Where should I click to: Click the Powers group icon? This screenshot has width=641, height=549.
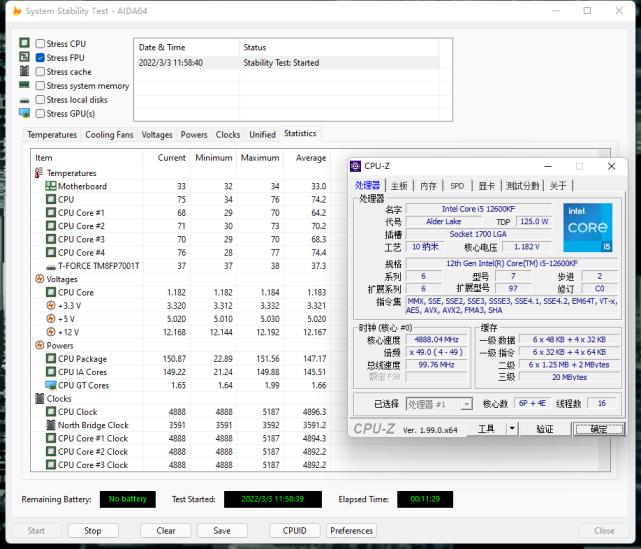coord(39,345)
